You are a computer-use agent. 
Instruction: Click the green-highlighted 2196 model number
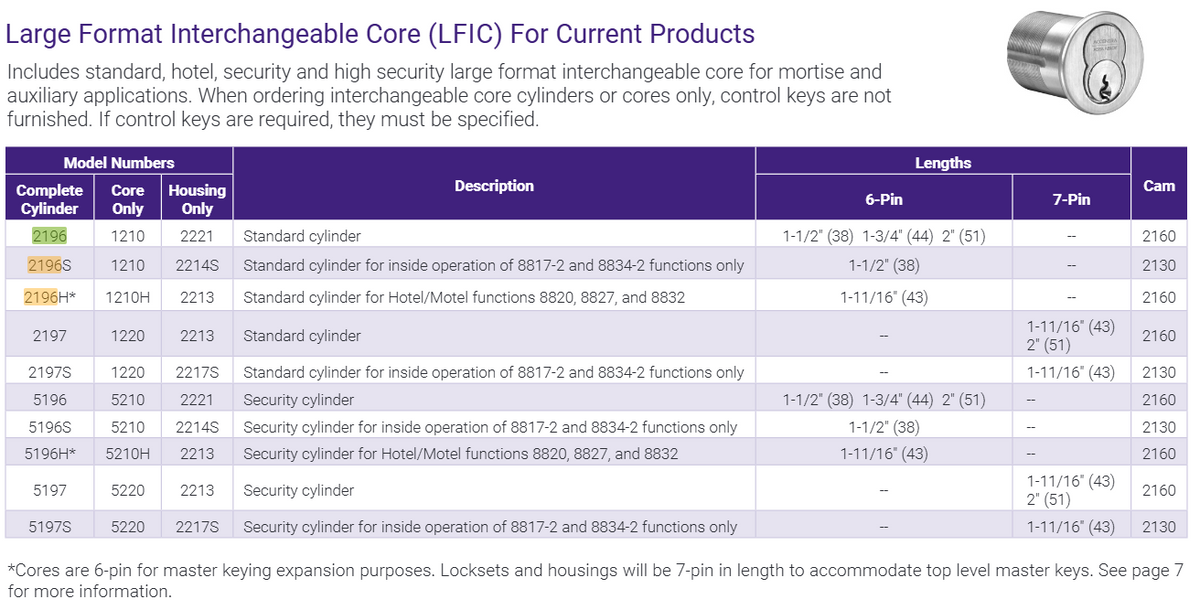(49, 237)
